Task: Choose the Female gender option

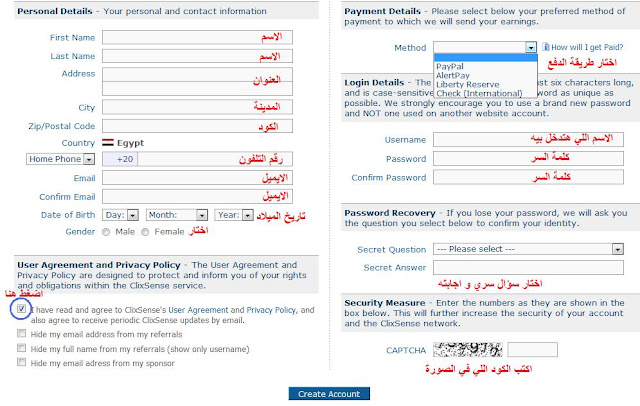Action: point(147,231)
